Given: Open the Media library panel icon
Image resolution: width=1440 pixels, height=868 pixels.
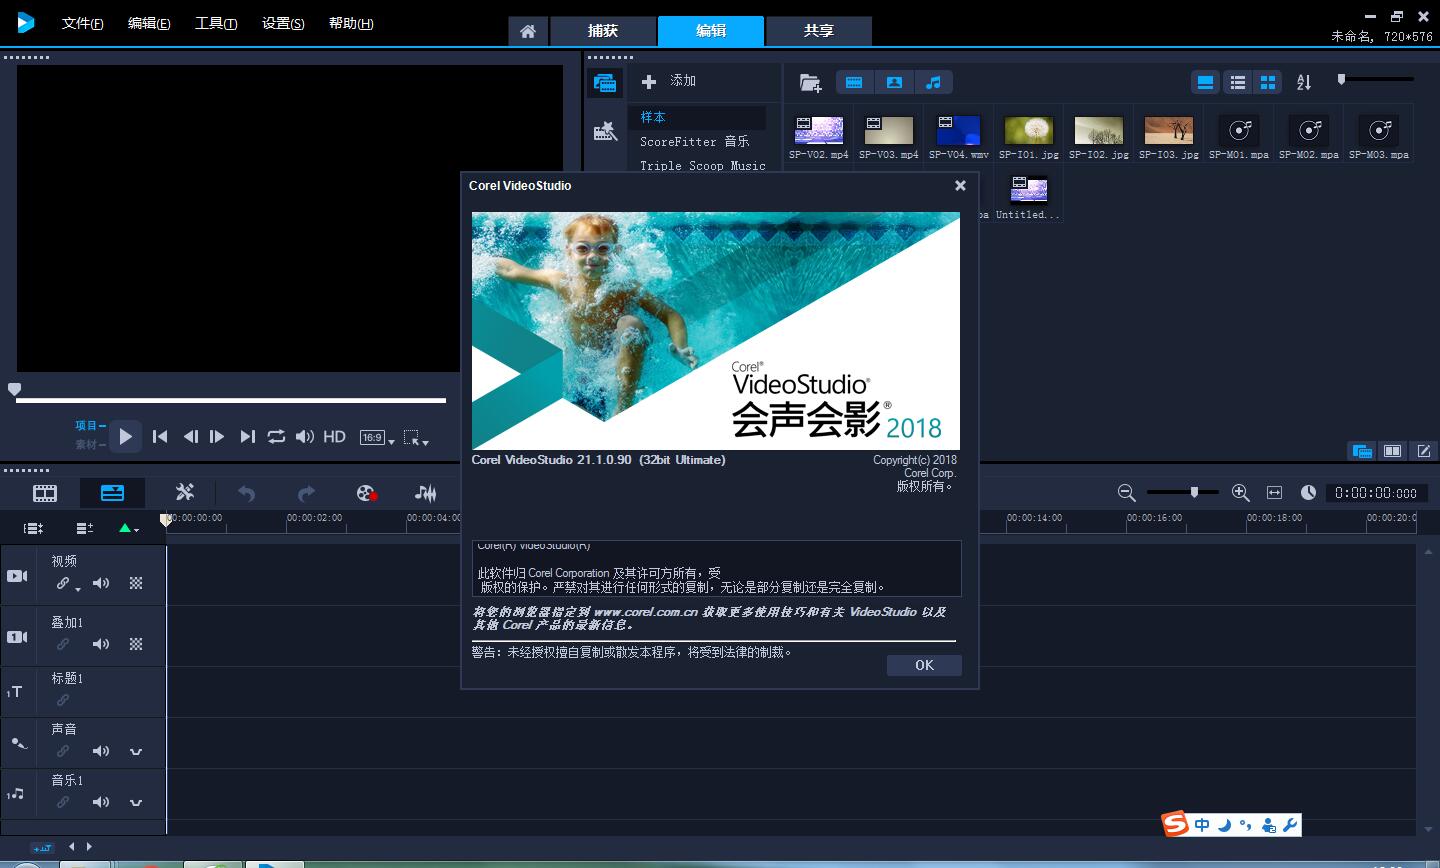Looking at the screenshot, I should point(604,83).
